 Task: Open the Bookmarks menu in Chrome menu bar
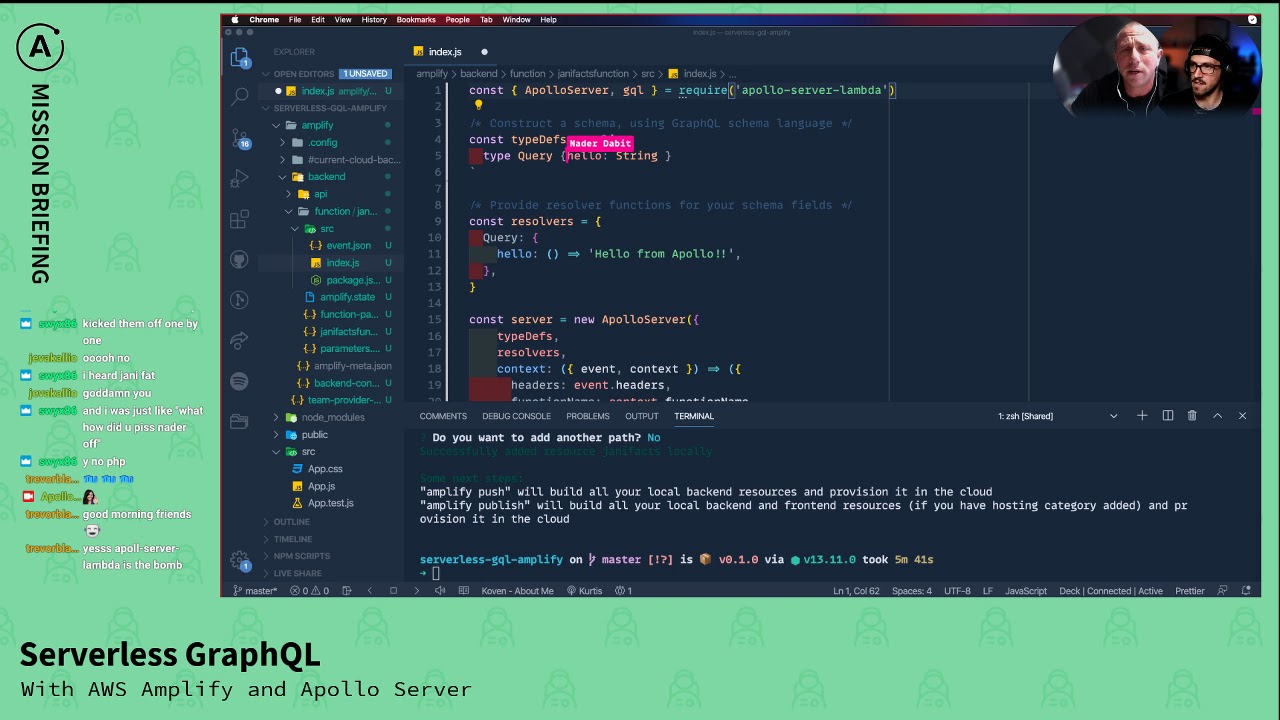416,19
